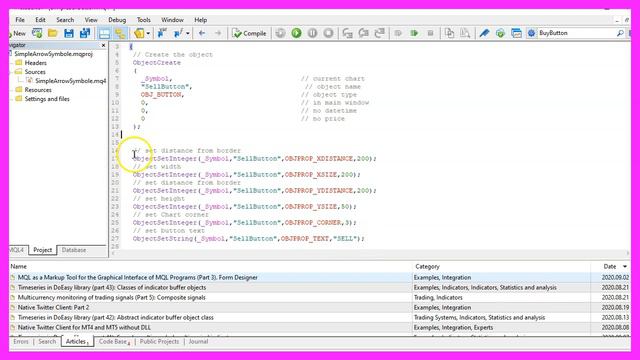Viewport: 640px width, 360px height.
Task: Open the Help menu
Action: [x=200, y=20]
